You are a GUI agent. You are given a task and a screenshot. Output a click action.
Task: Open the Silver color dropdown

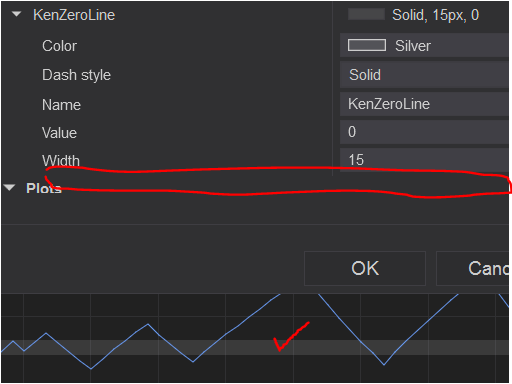tap(425, 45)
